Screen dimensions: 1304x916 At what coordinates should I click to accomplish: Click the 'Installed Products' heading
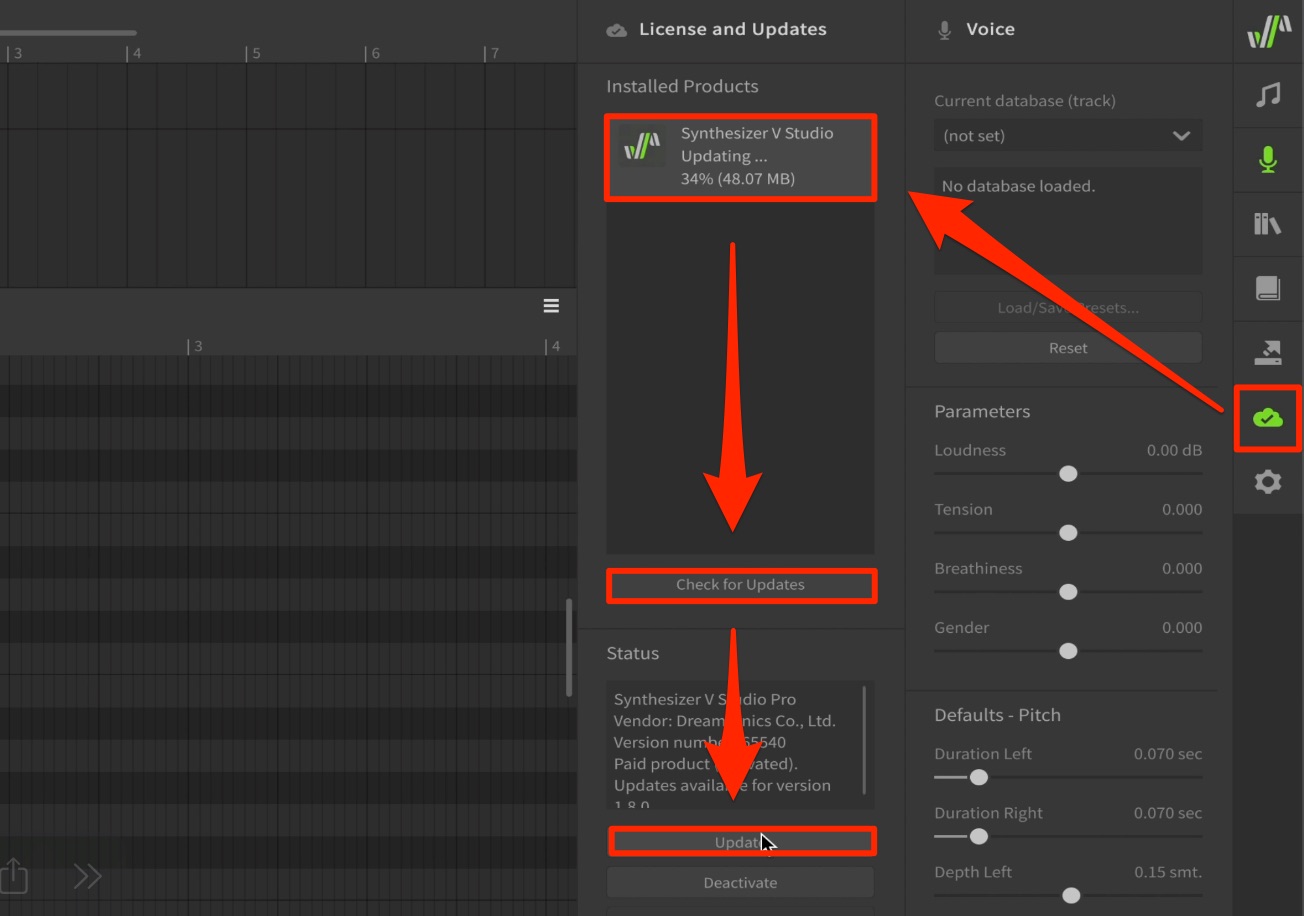[x=682, y=86]
